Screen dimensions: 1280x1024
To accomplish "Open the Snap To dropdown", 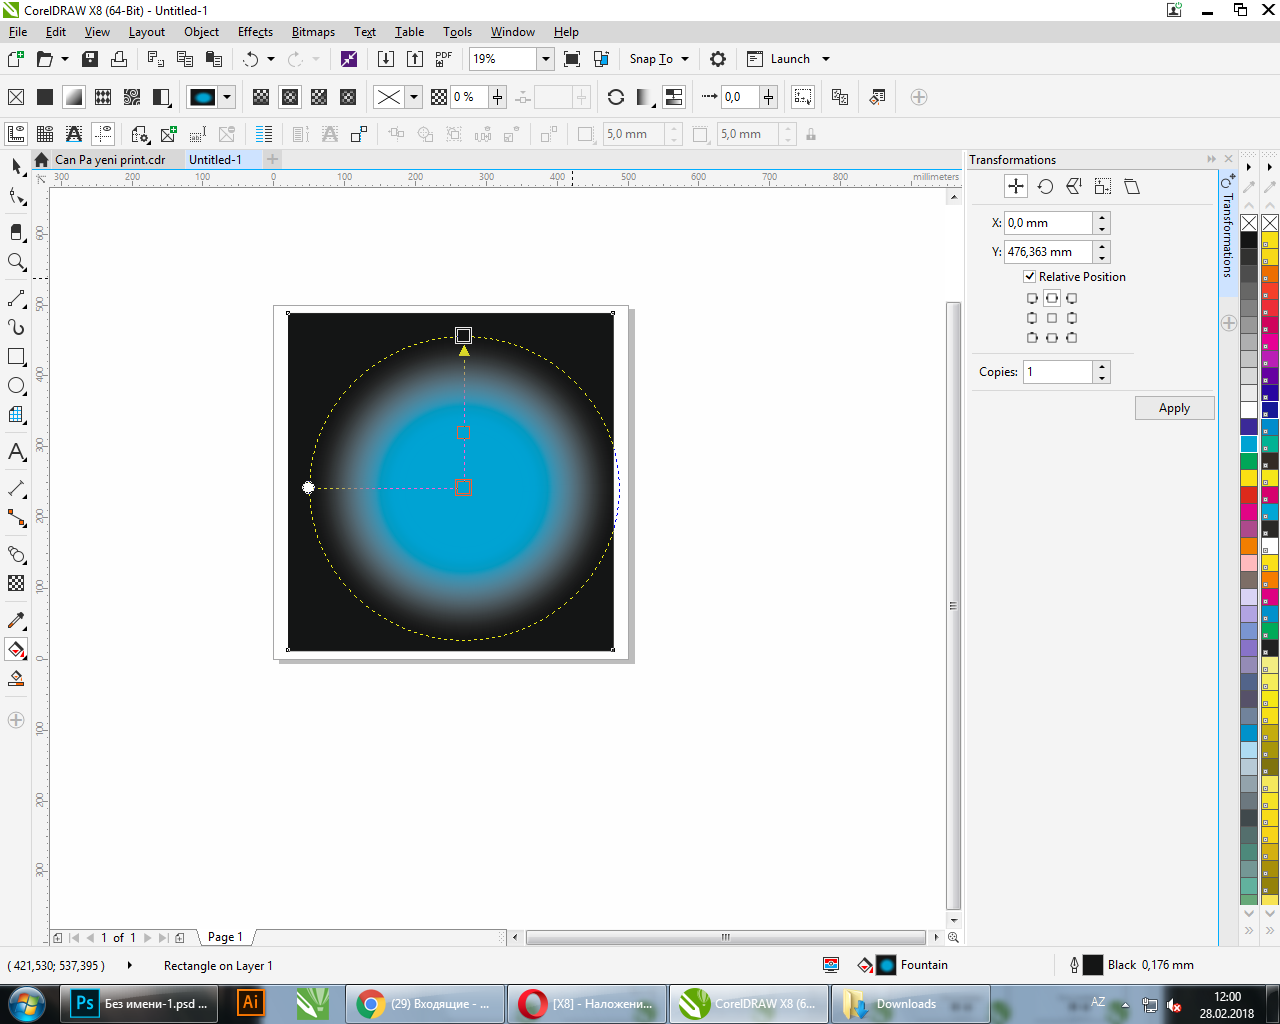I will [x=658, y=58].
